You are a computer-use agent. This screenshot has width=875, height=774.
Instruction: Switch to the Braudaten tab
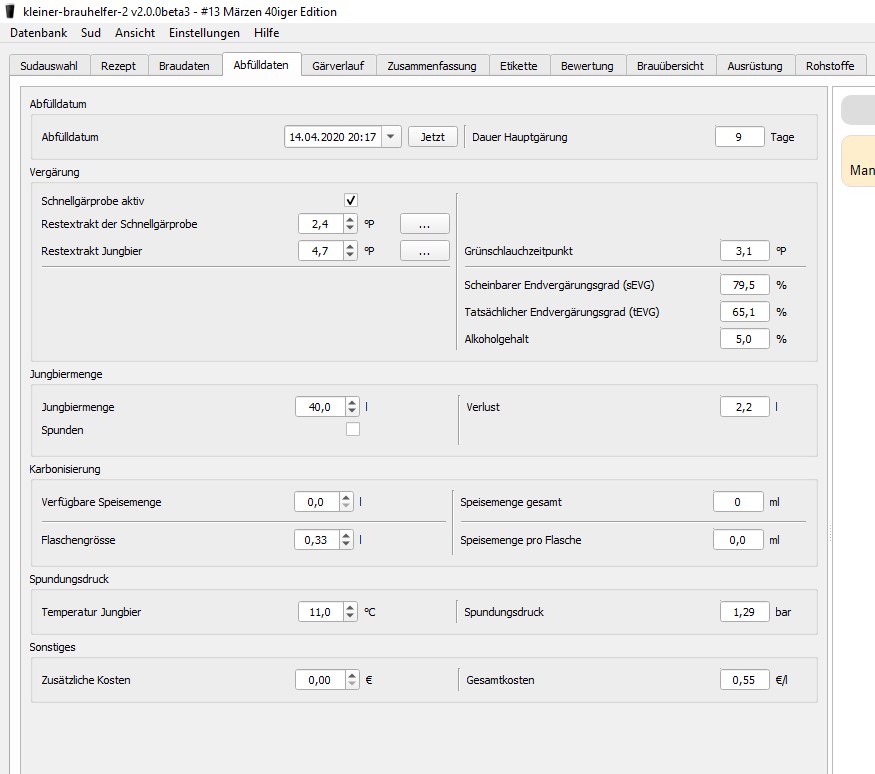[x=184, y=66]
